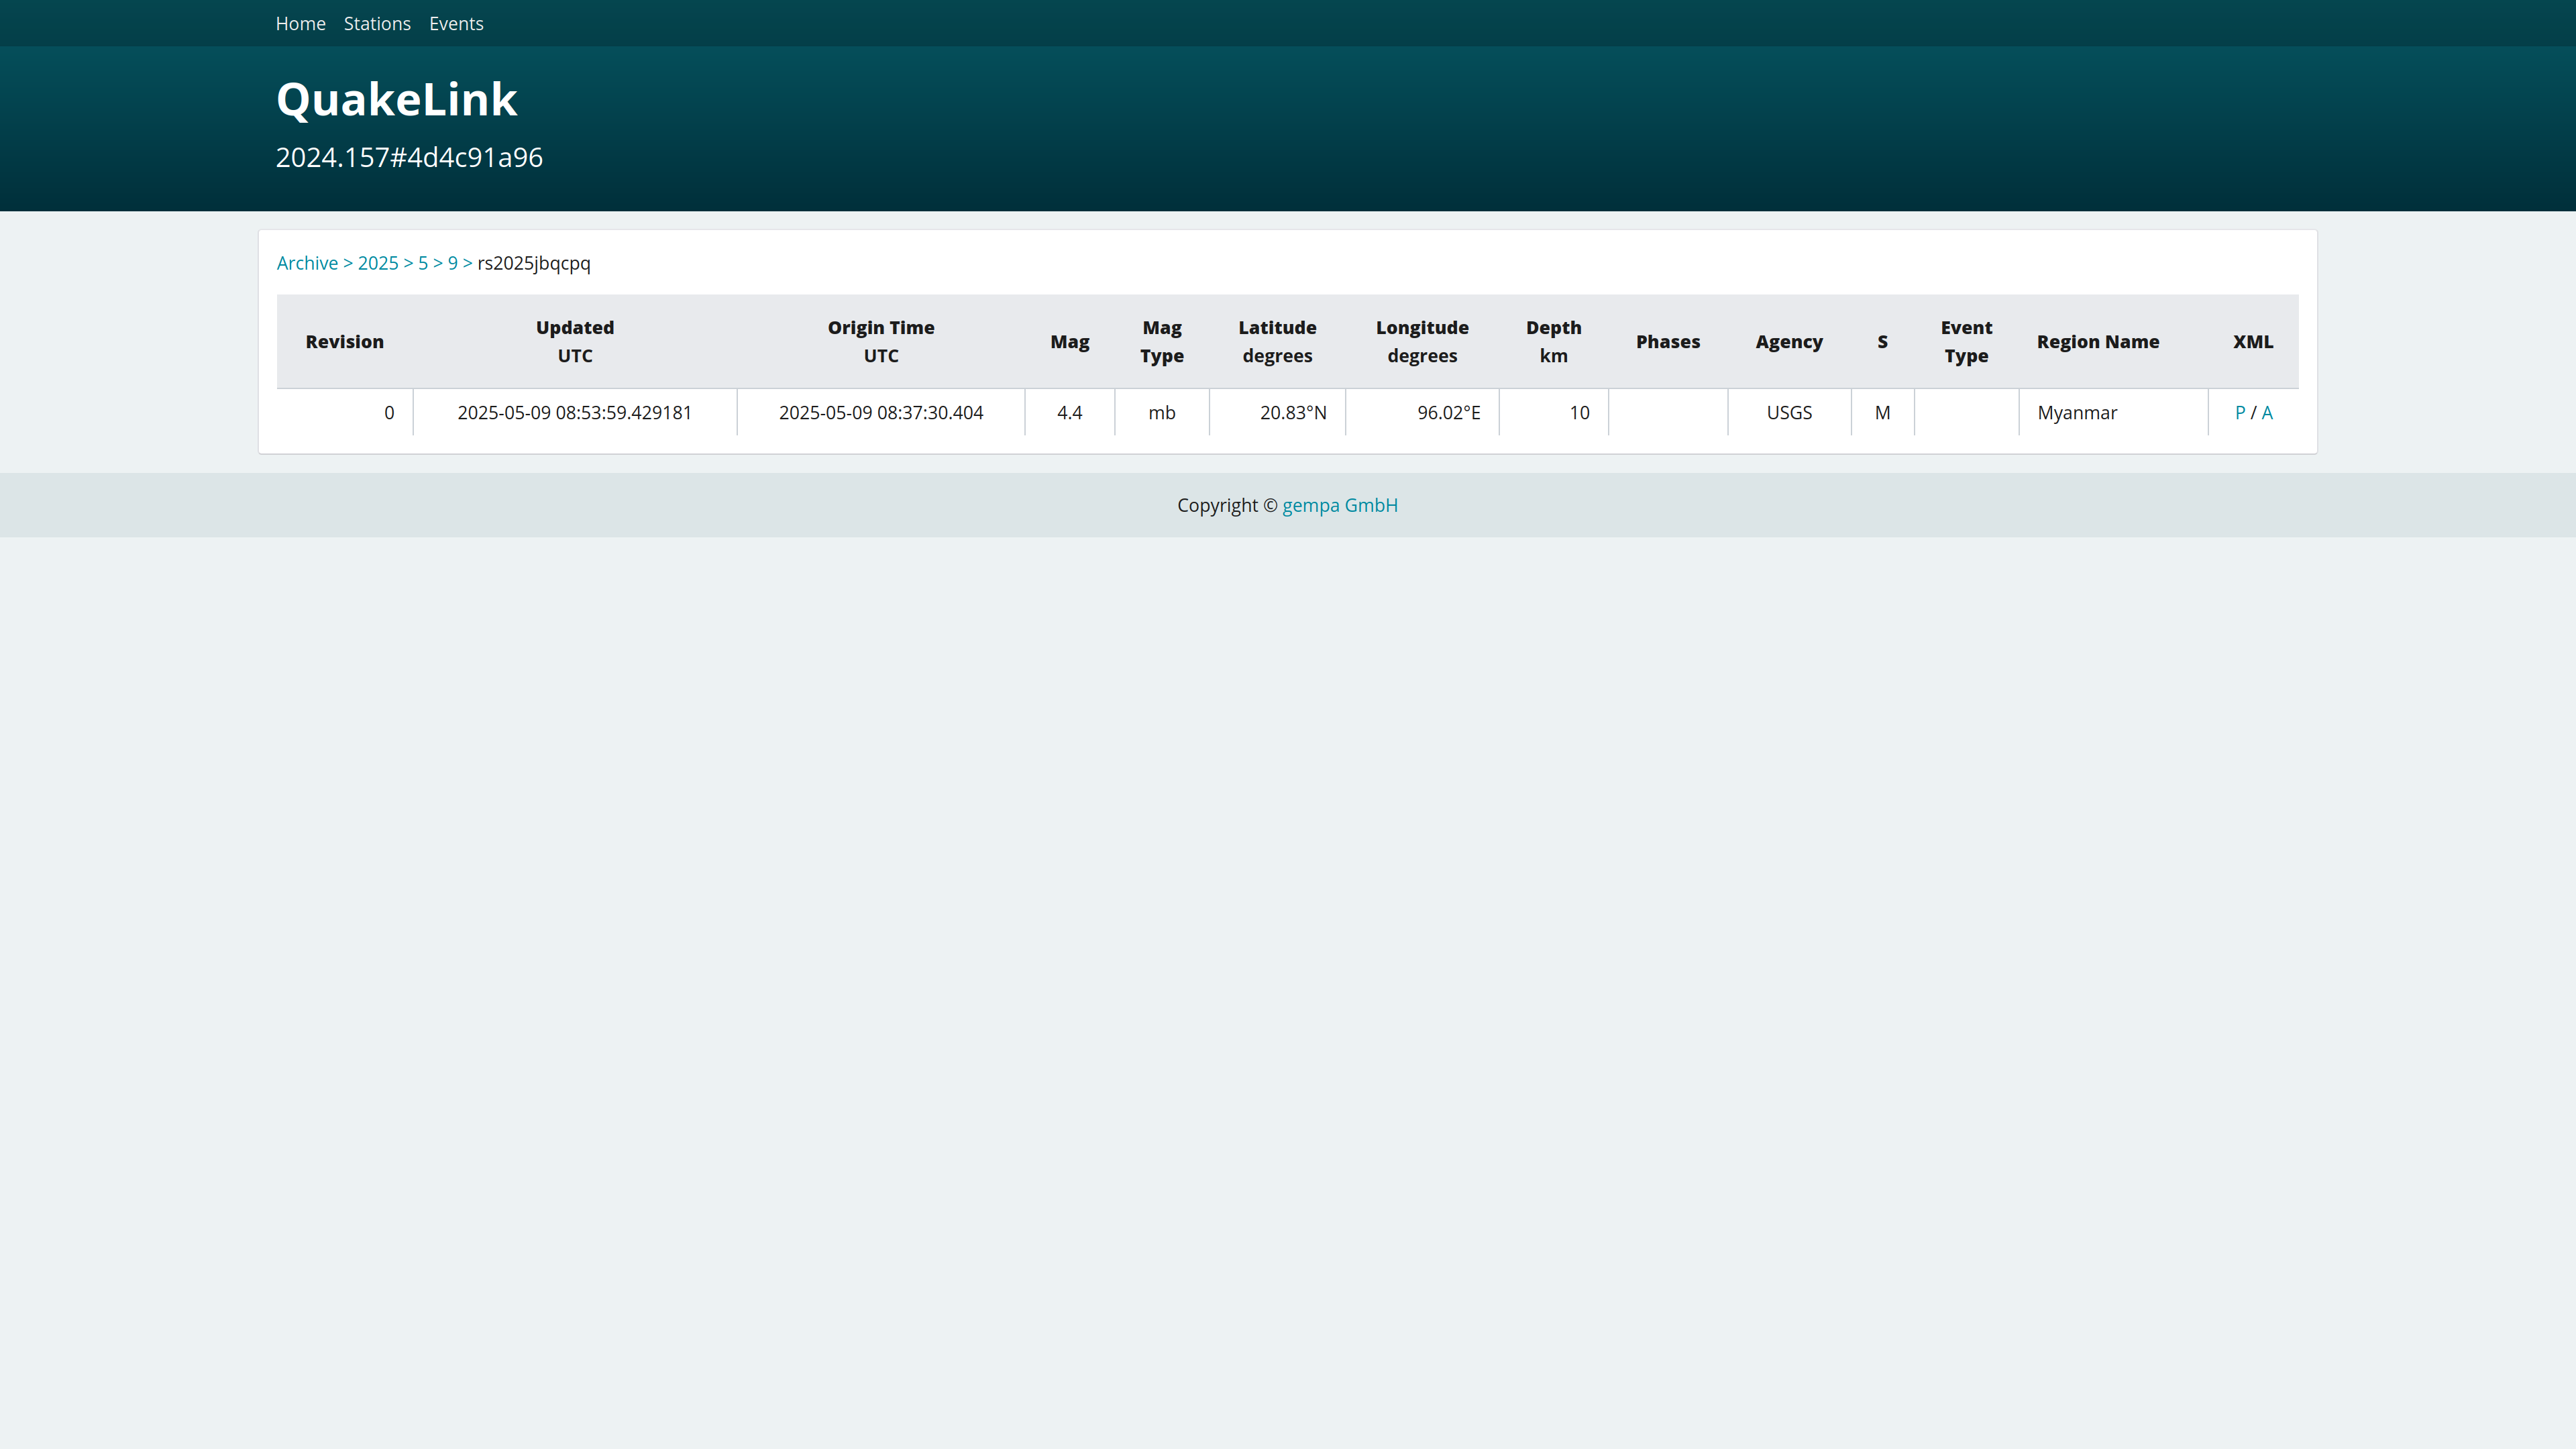Click the Revision column header
Viewport: 2576px width, 1449px height.
(344, 341)
